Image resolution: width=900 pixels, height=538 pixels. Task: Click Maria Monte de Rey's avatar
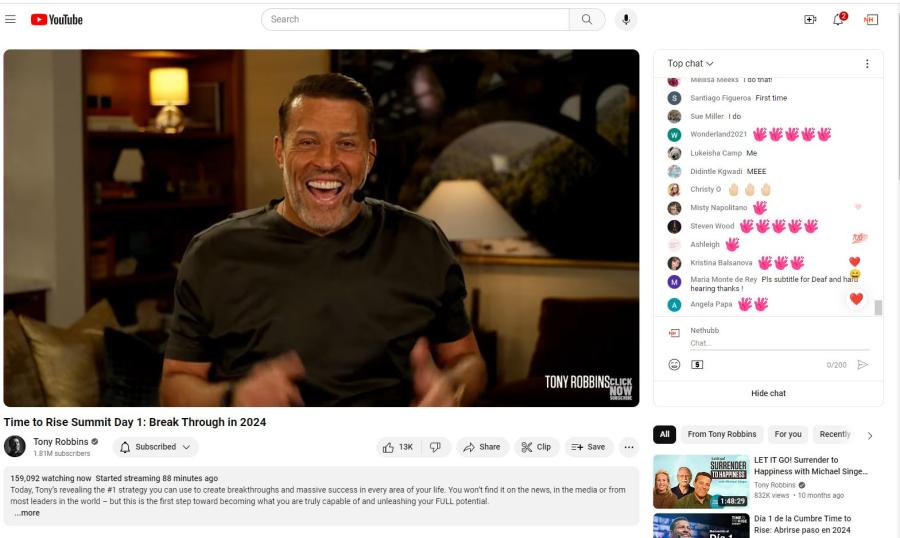674,282
